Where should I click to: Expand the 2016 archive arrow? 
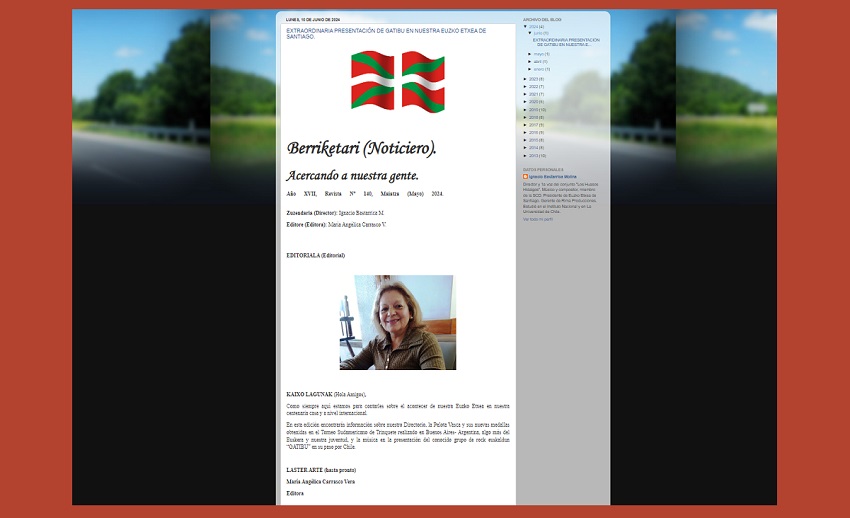click(525, 133)
